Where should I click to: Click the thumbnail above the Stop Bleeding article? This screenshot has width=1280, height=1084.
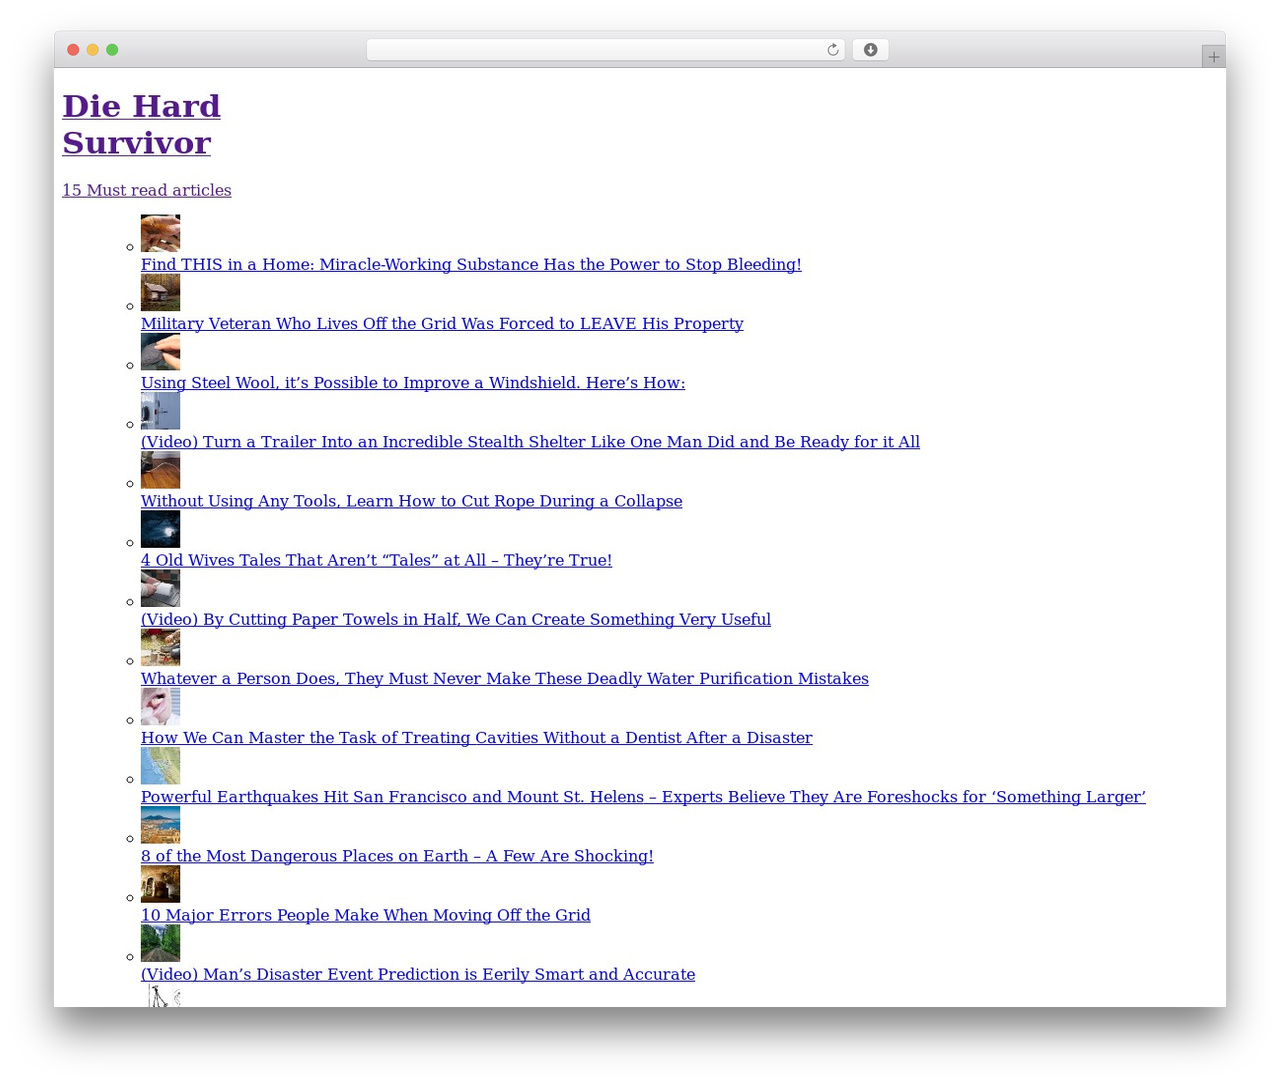click(x=160, y=233)
